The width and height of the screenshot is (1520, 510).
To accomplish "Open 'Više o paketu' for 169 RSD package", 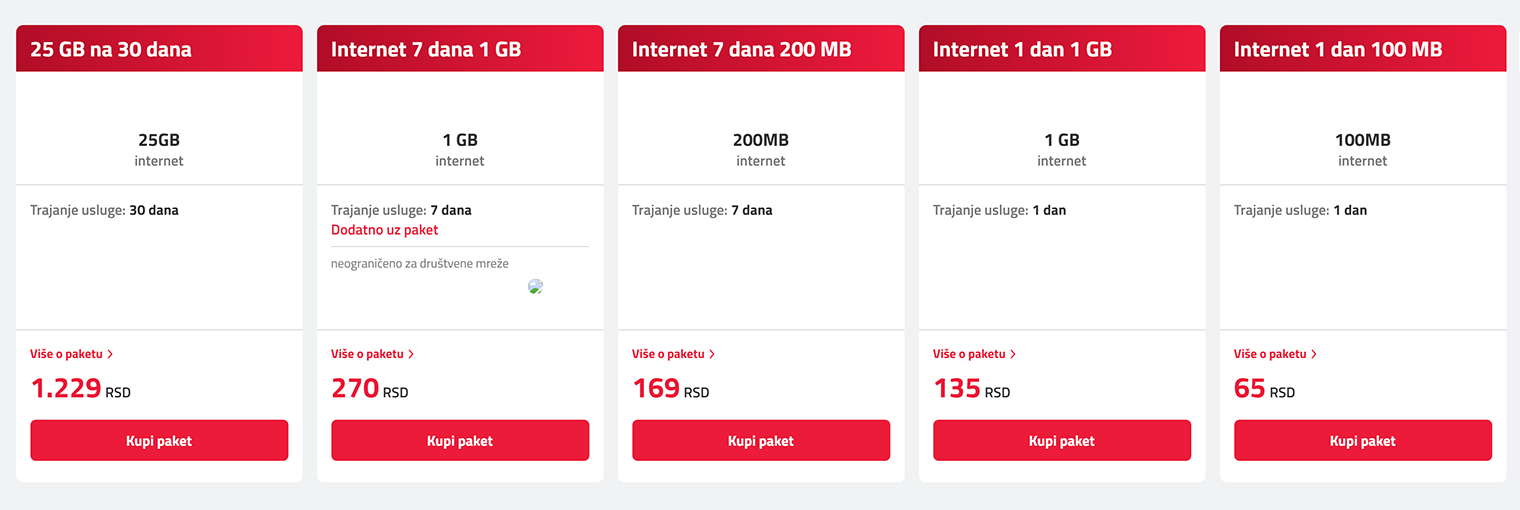I will tap(673, 354).
